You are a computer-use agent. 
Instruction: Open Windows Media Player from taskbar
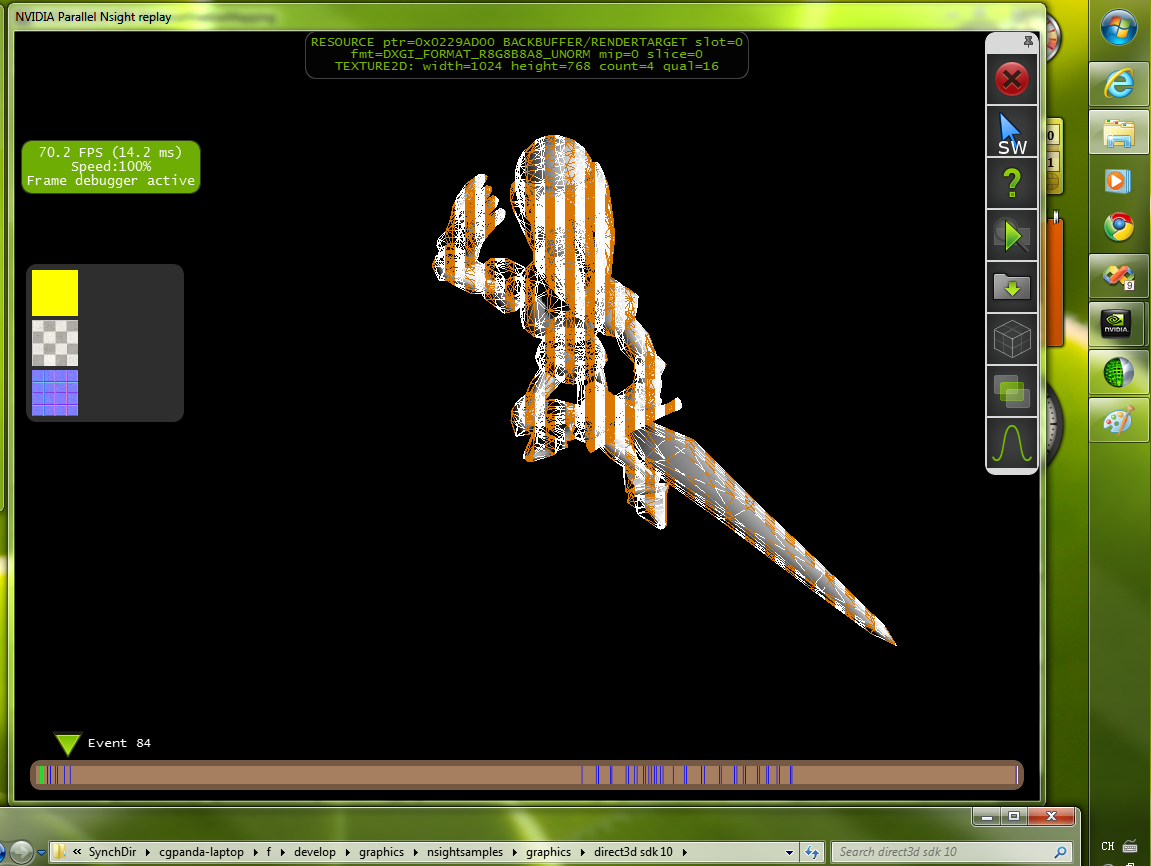(1118, 181)
